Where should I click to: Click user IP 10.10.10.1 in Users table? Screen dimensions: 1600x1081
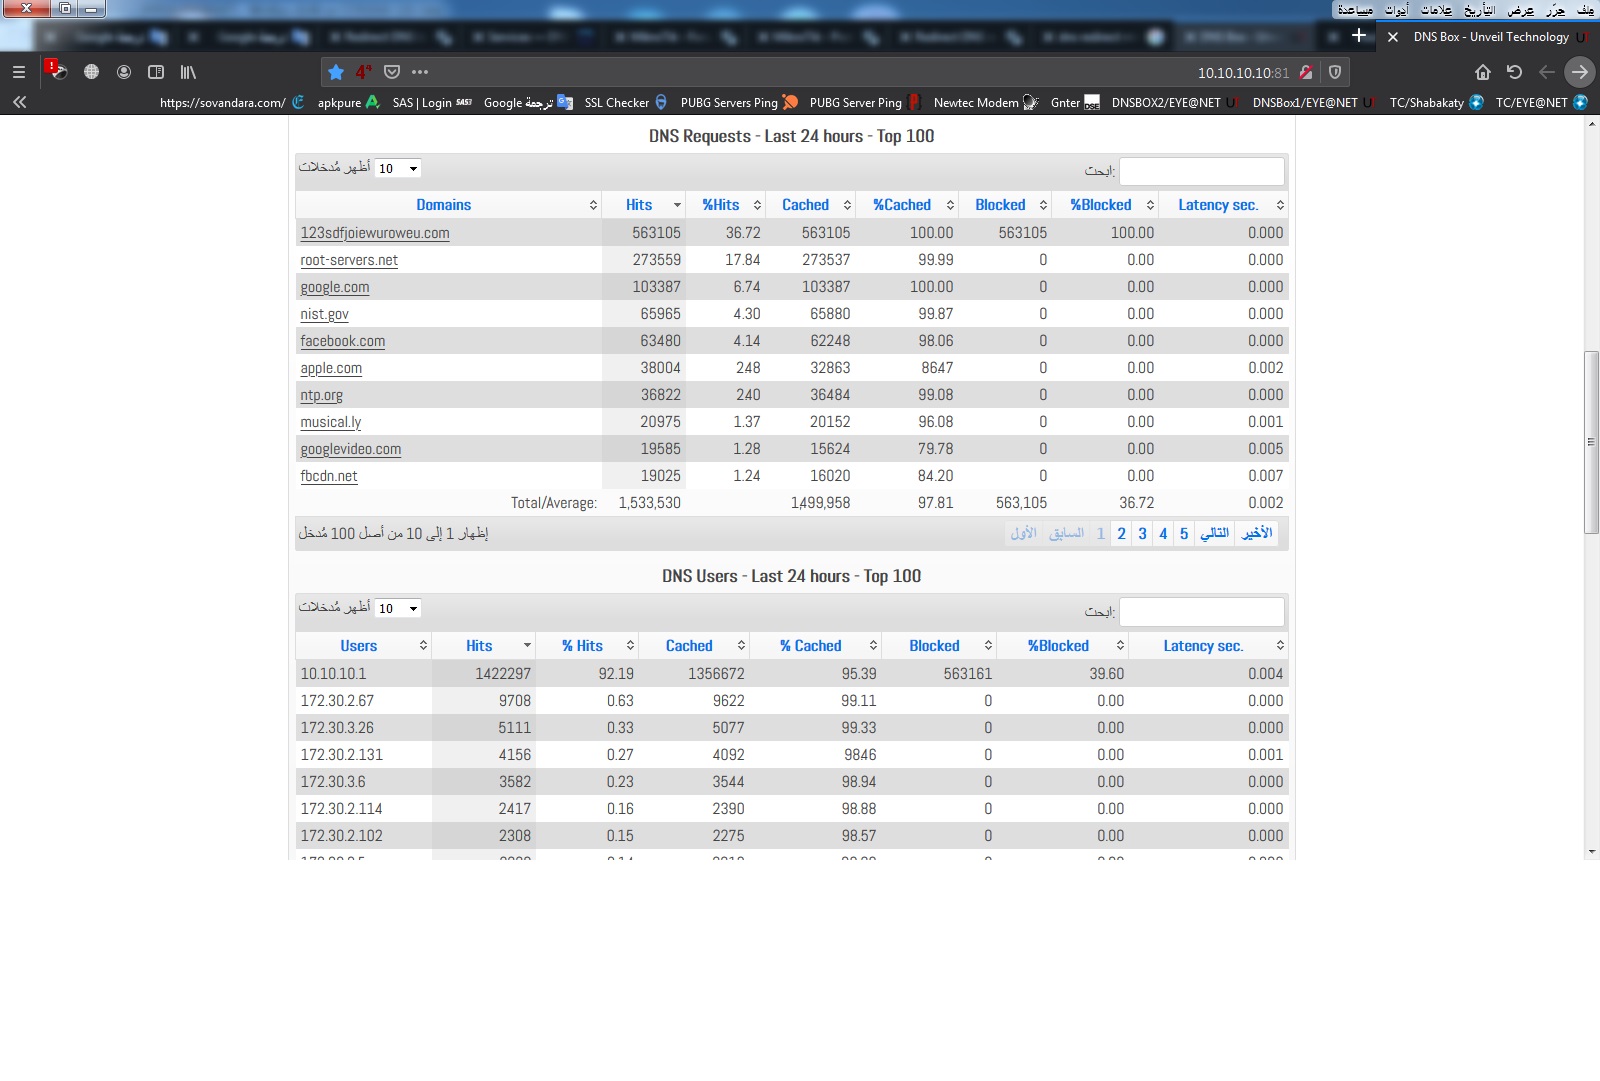pos(333,674)
